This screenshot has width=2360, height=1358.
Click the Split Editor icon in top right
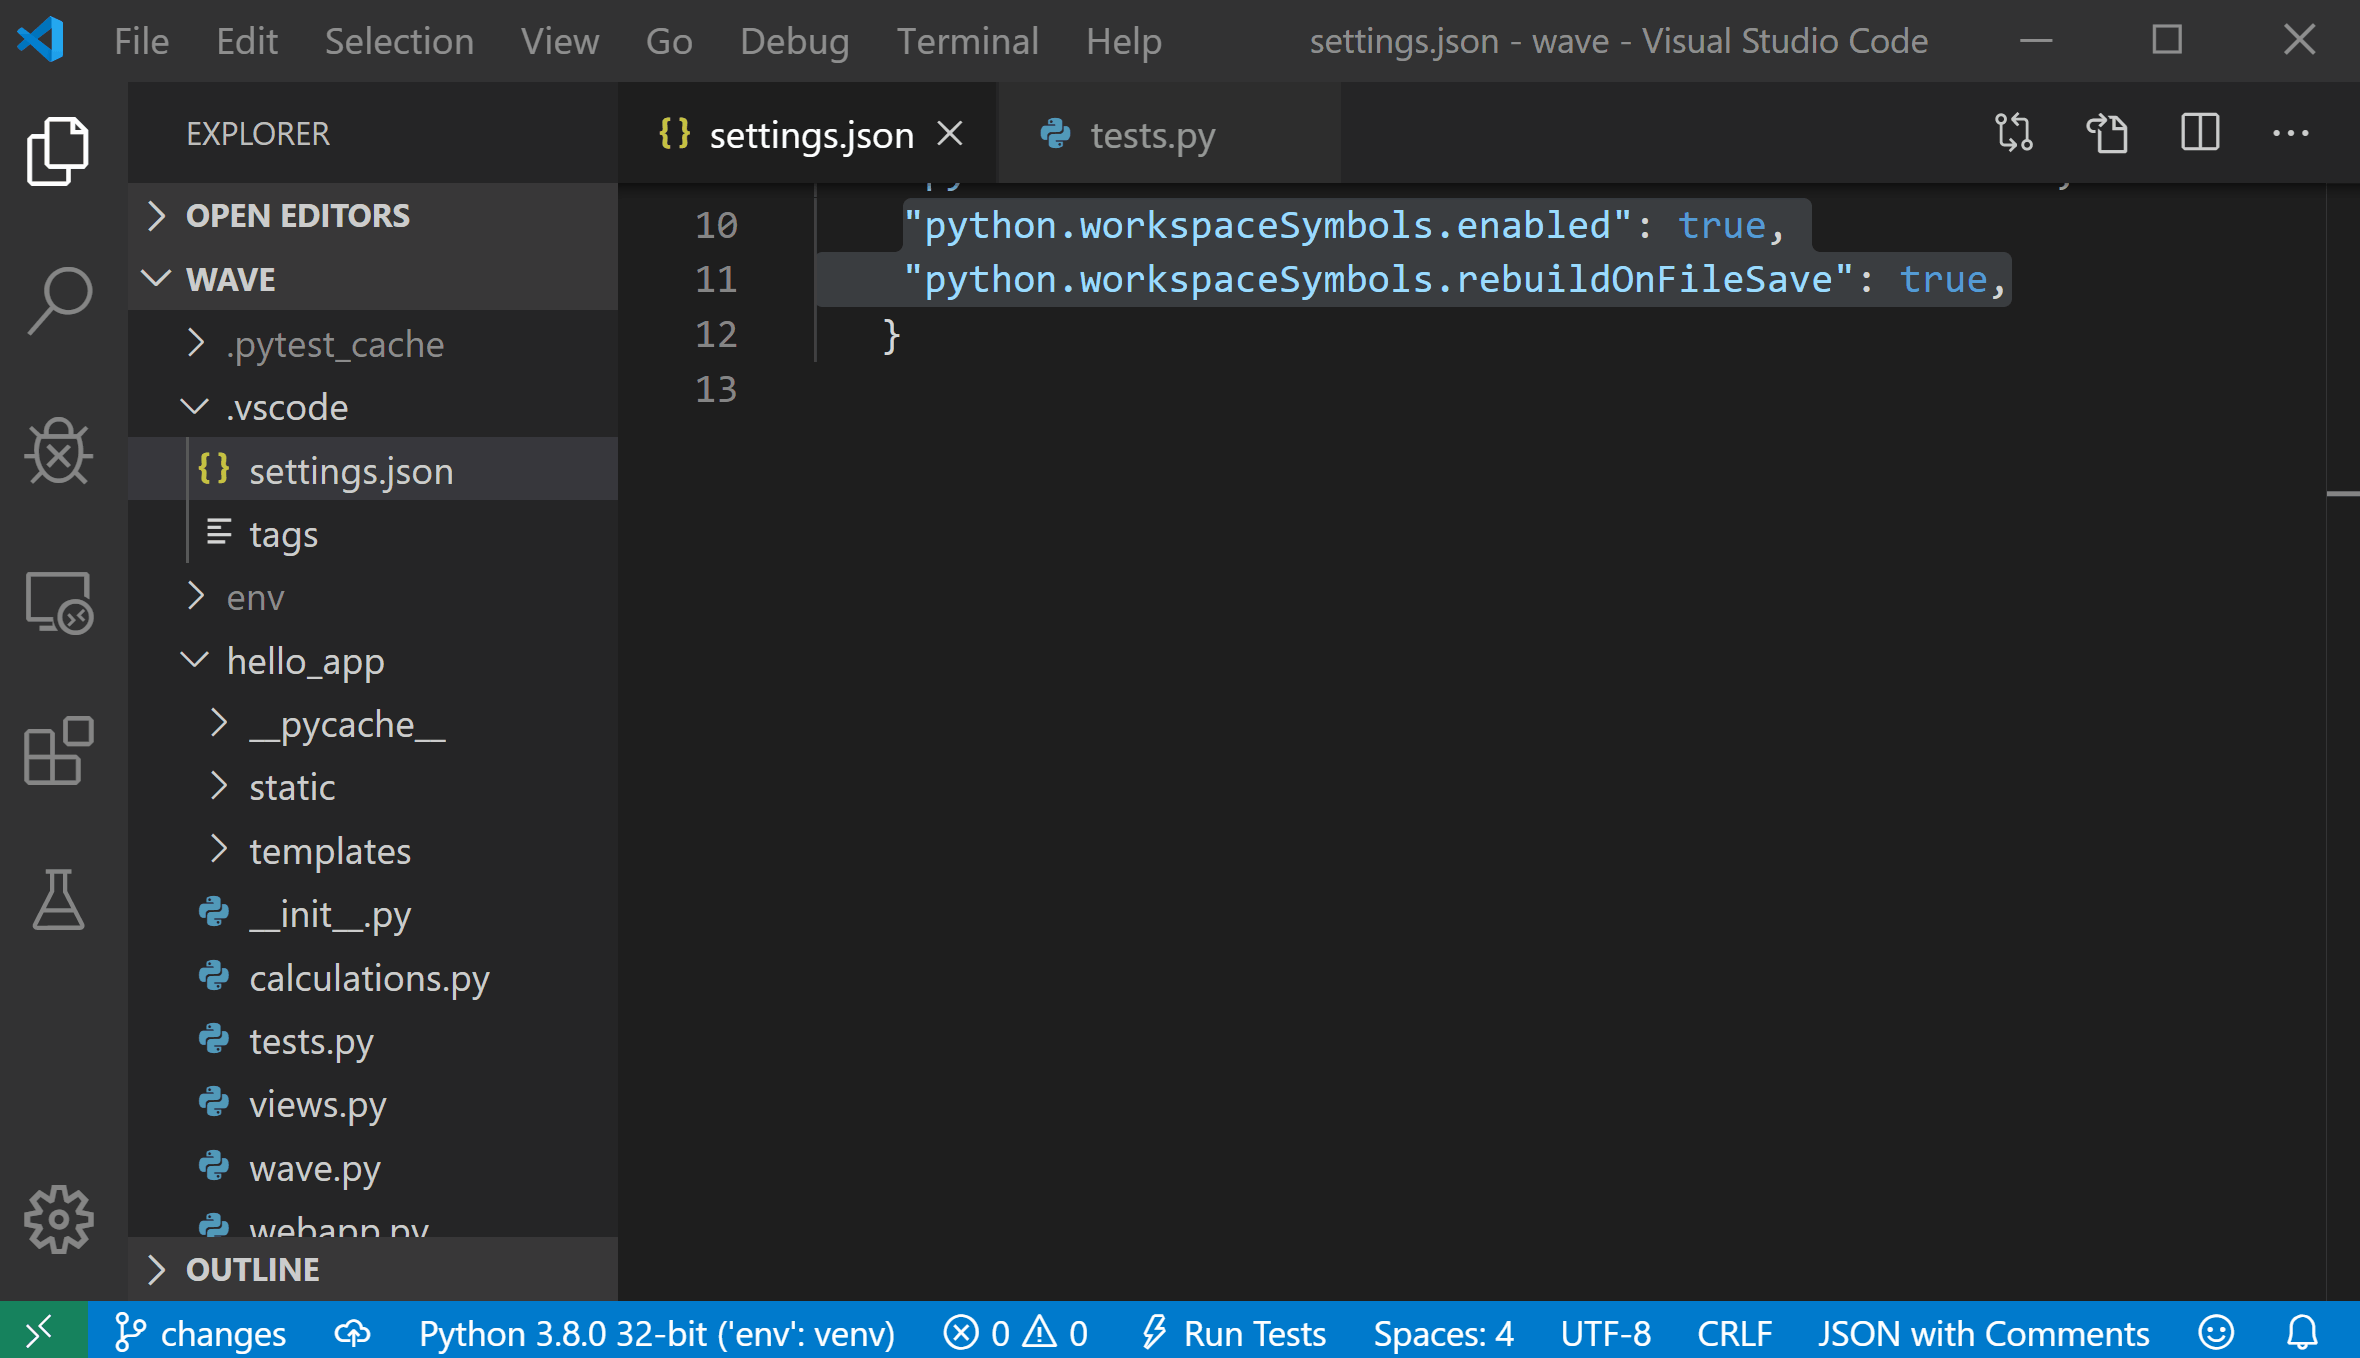[x=2201, y=133]
